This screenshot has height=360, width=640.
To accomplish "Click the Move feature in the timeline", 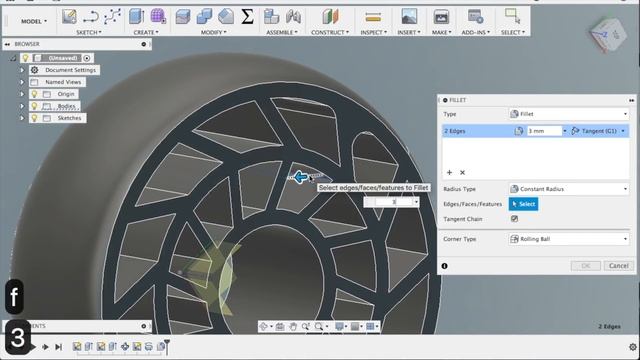I will tap(125, 347).
